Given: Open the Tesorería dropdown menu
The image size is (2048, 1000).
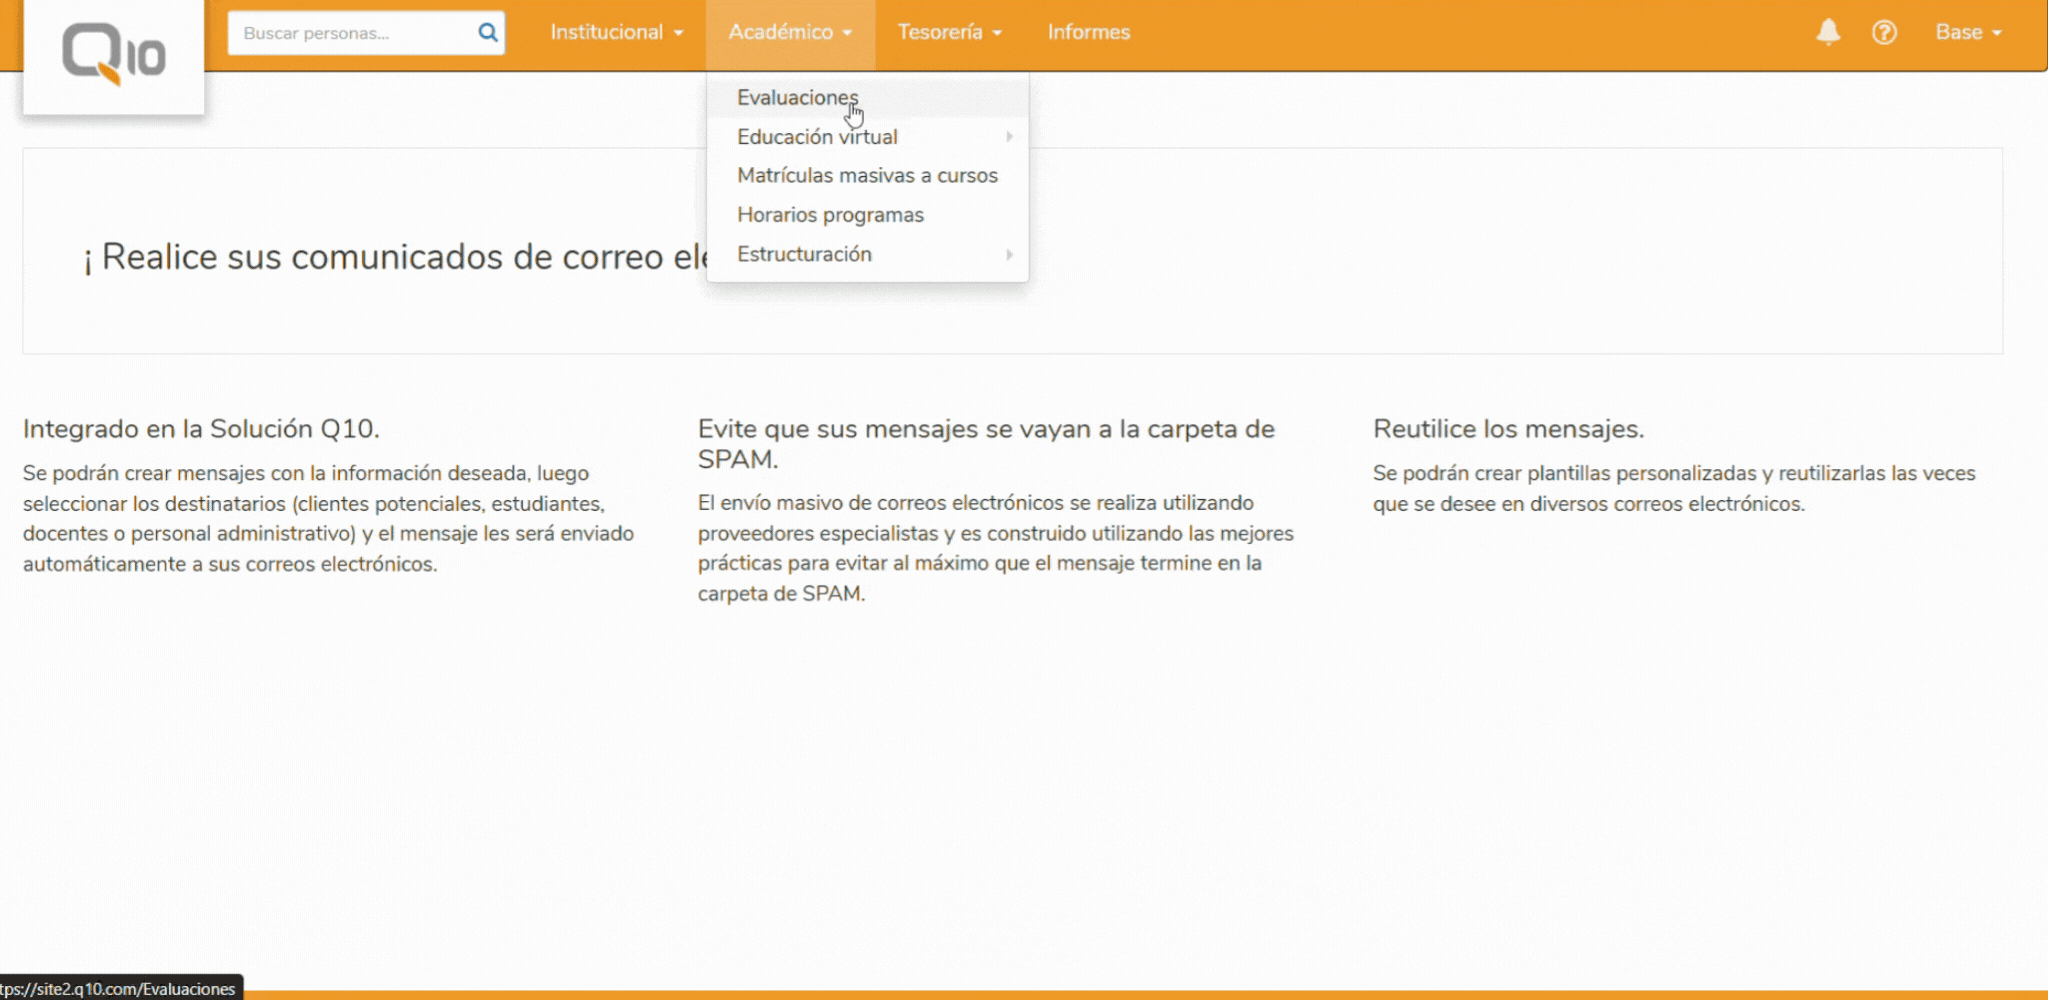Looking at the screenshot, I should tap(949, 32).
